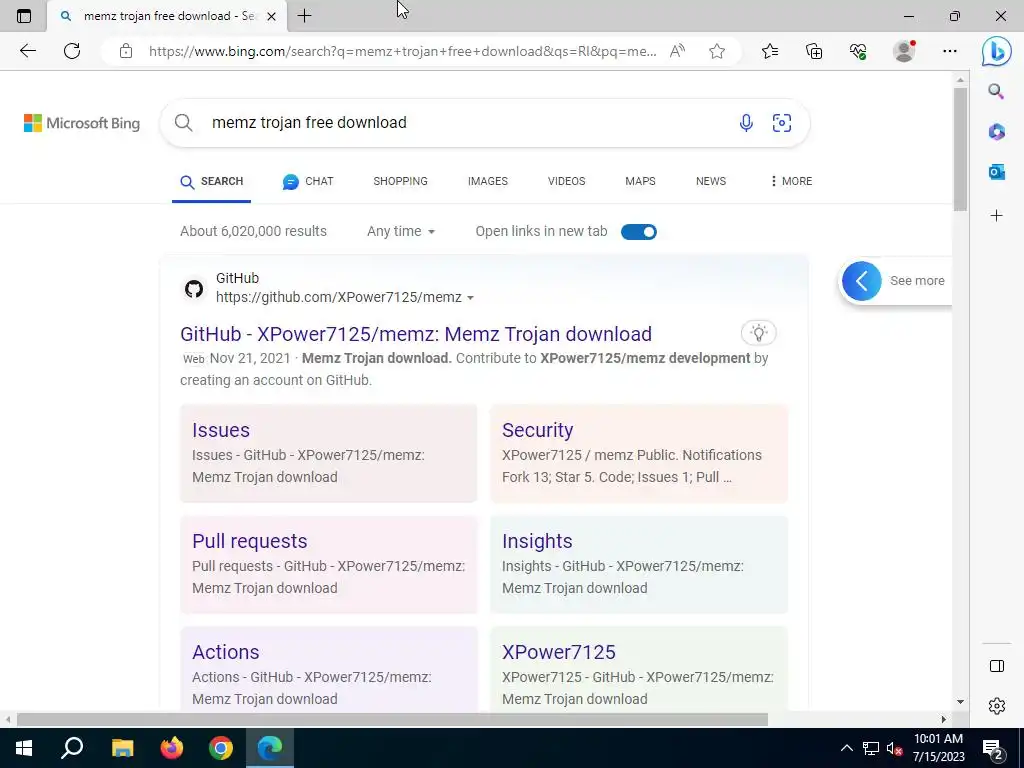The width and height of the screenshot is (1024, 768).
Task: Open the MORE menu in Bing tabs
Action: [791, 181]
